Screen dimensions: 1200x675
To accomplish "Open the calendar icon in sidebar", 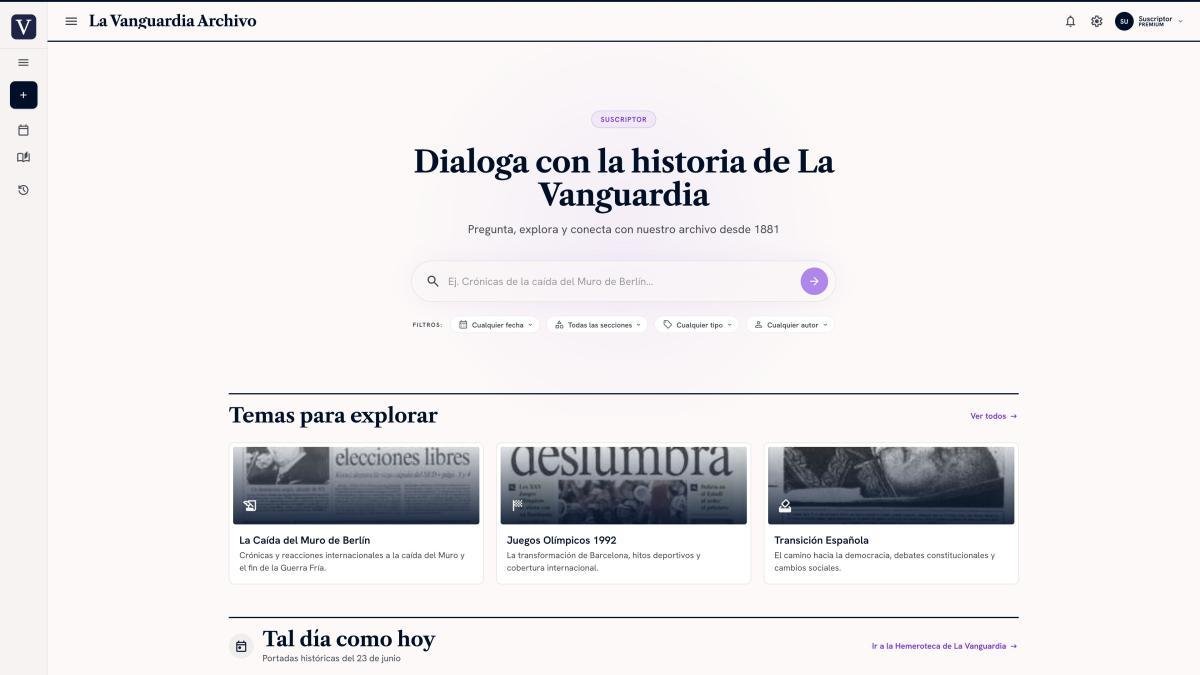I will tap(24, 130).
